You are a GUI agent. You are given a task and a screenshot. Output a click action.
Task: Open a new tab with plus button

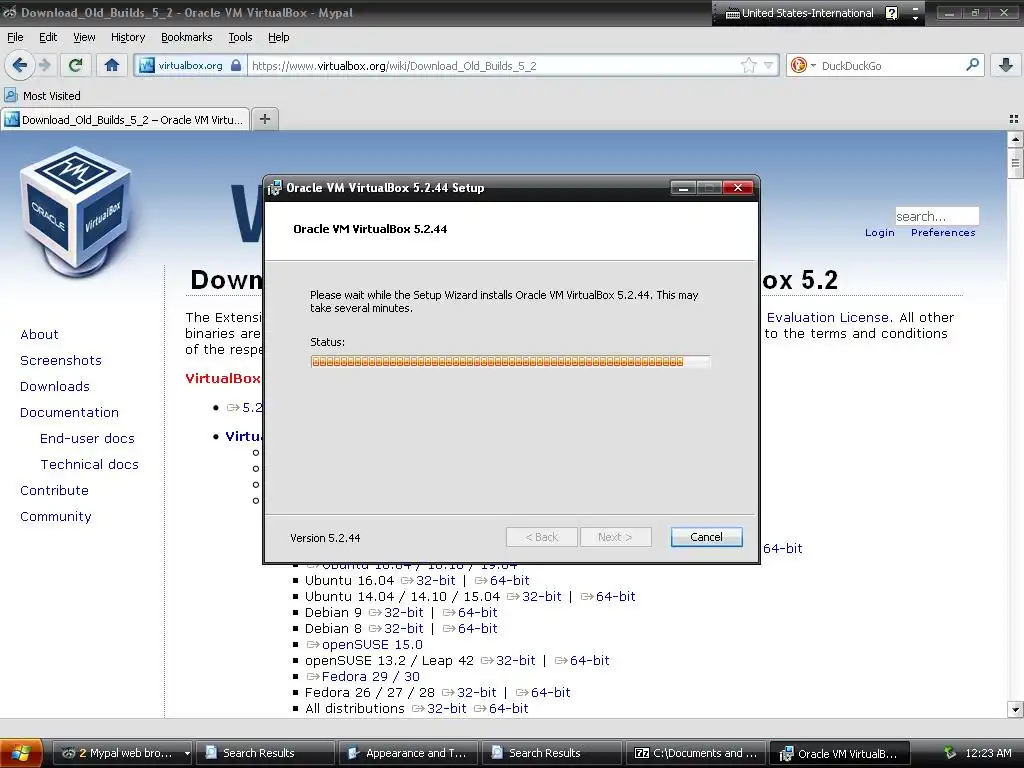coord(264,119)
